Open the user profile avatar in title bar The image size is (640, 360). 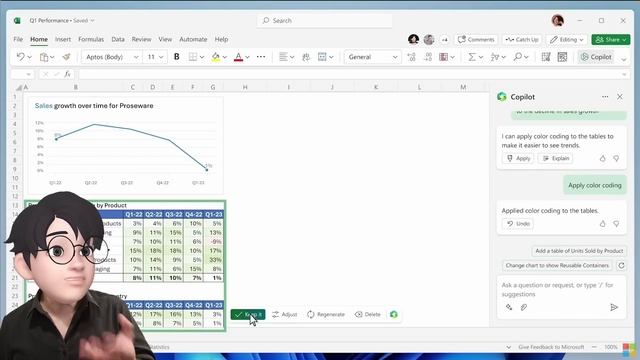[558, 20]
